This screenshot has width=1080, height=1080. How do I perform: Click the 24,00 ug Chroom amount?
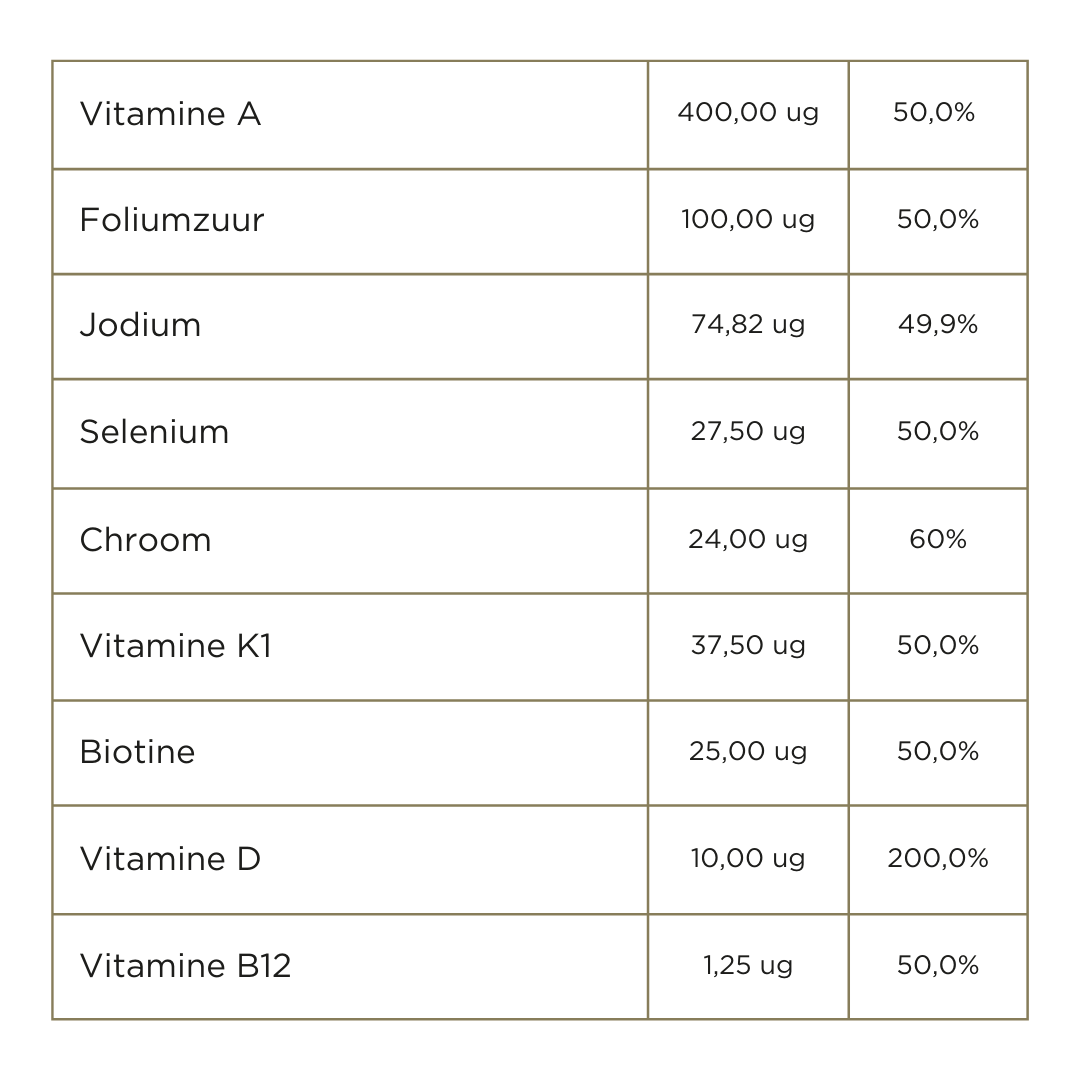point(748,540)
